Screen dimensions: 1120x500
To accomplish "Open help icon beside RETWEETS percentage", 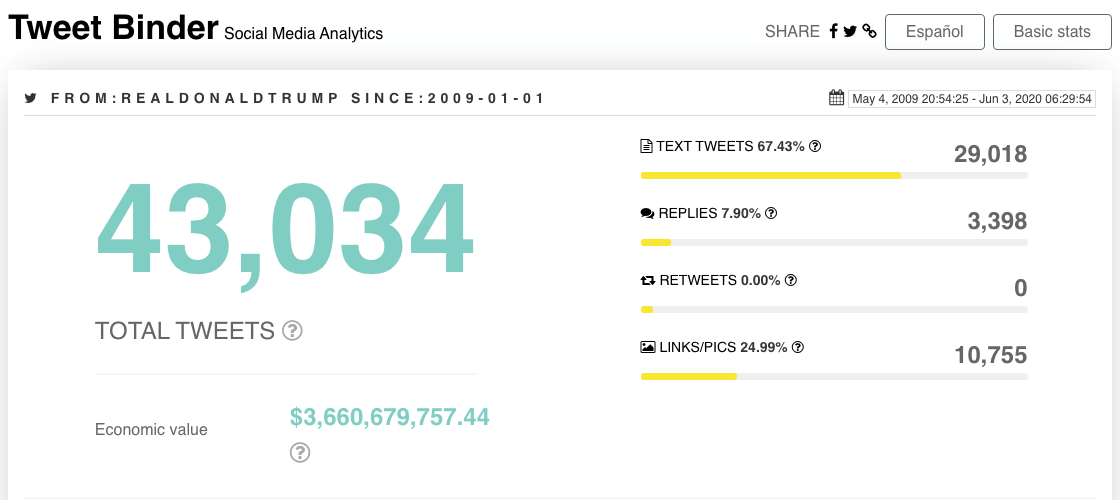I will tap(791, 280).
